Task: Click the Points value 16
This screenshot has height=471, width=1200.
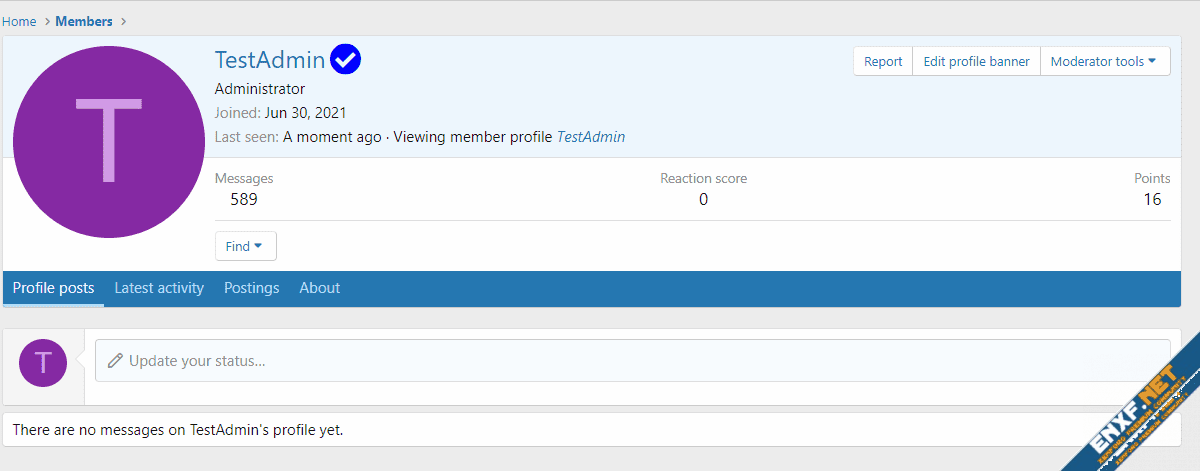Action: point(1152,199)
